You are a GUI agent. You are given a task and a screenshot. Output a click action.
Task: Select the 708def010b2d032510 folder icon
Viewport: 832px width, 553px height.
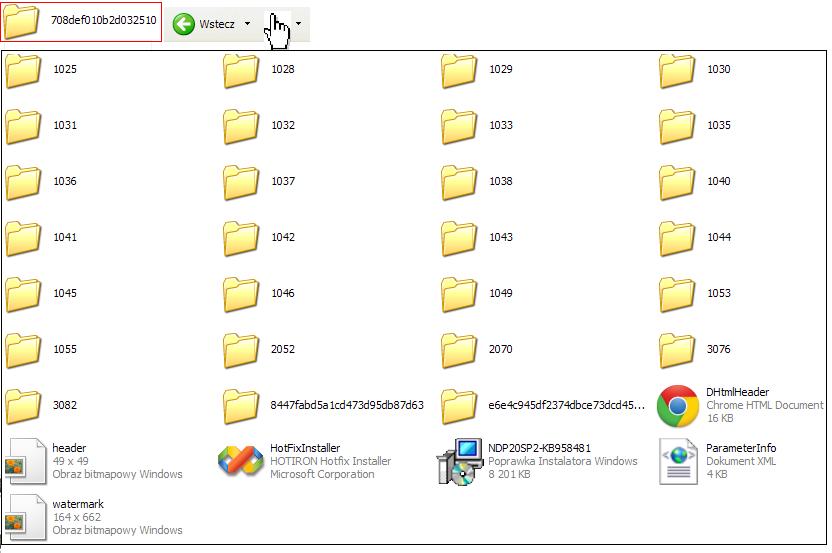(21, 21)
